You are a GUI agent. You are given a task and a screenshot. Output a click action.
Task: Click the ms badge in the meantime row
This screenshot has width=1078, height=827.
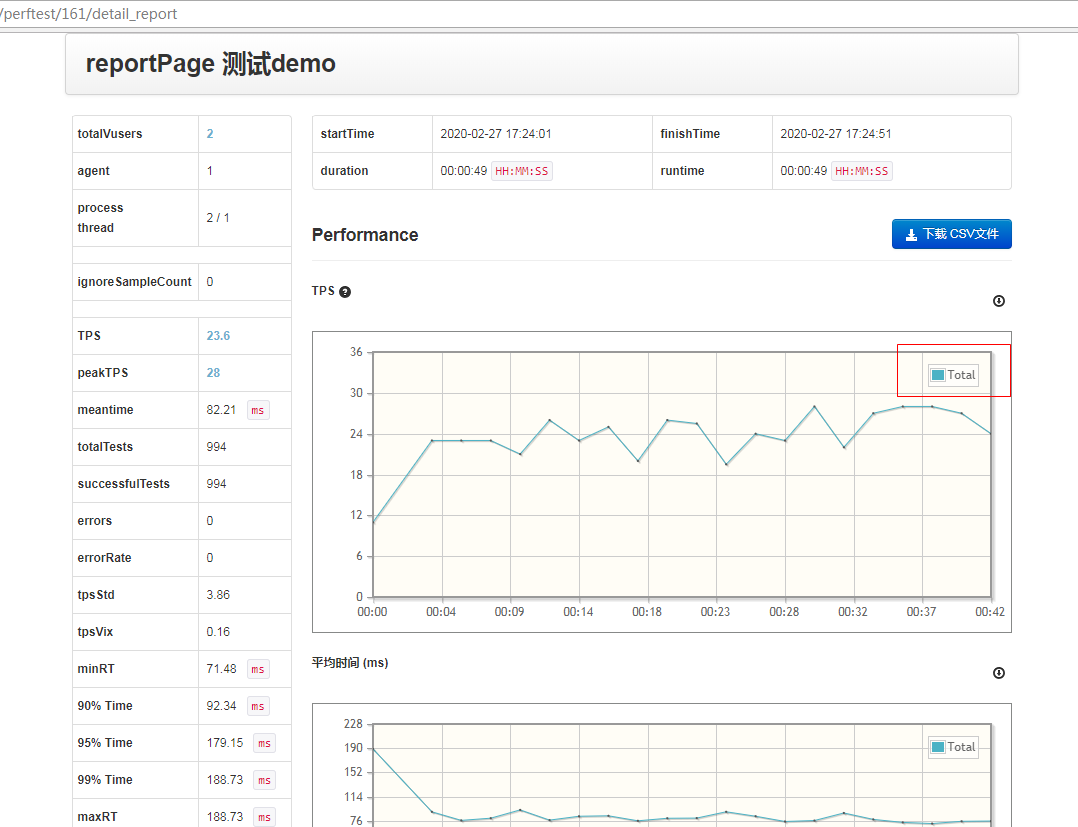[x=258, y=410]
